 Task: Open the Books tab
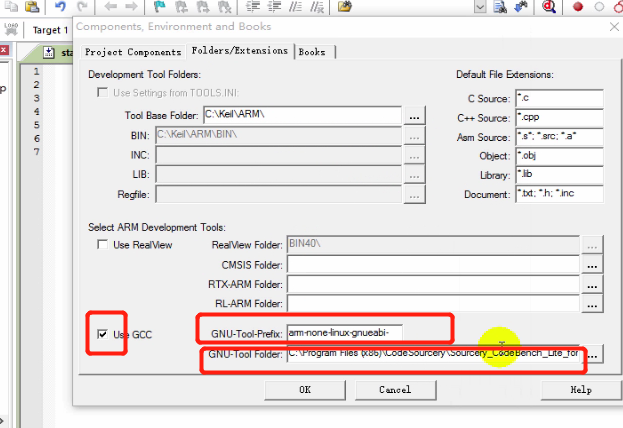[312, 52]
